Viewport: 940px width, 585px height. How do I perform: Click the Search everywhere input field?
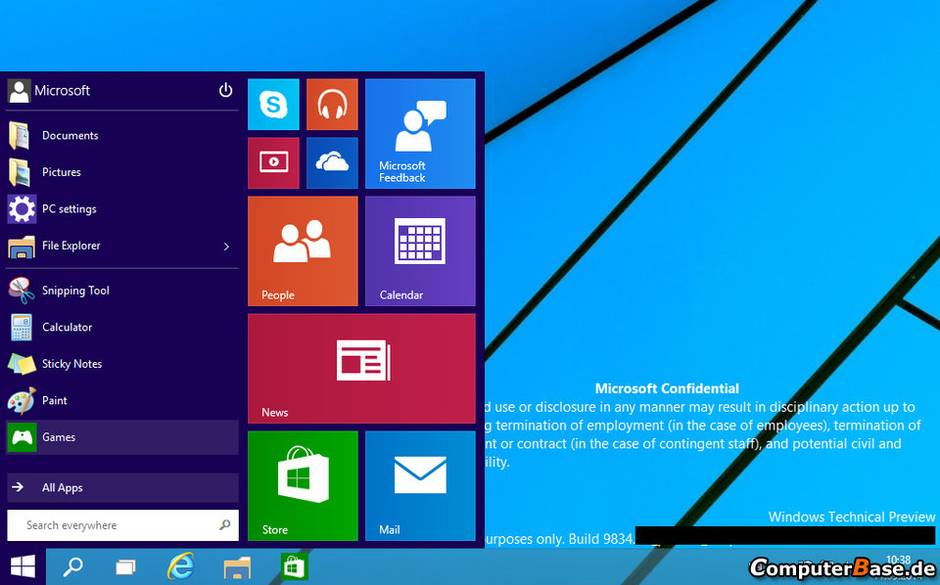pyautogui.click(x=122, y=526)
